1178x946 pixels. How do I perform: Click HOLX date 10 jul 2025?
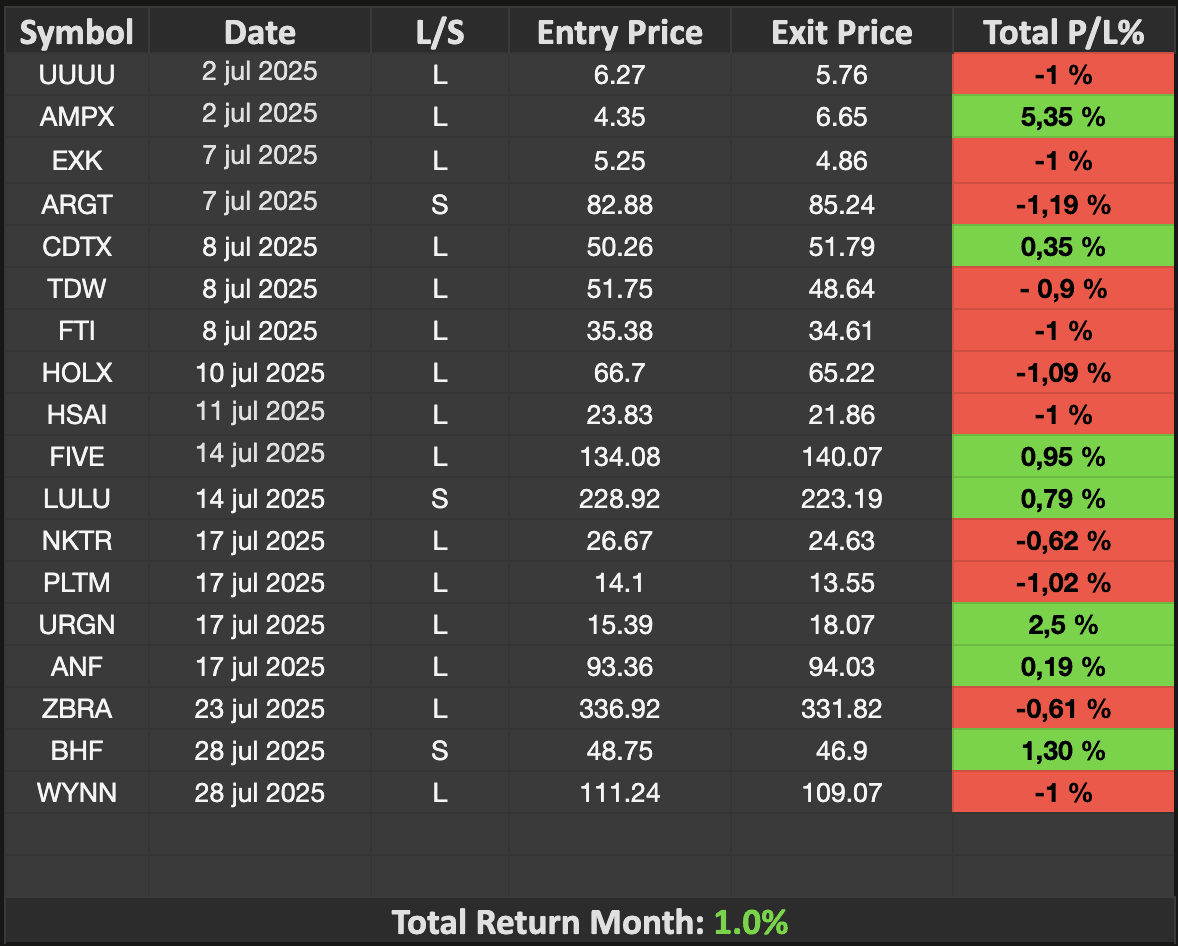click(x=260, y=373)
